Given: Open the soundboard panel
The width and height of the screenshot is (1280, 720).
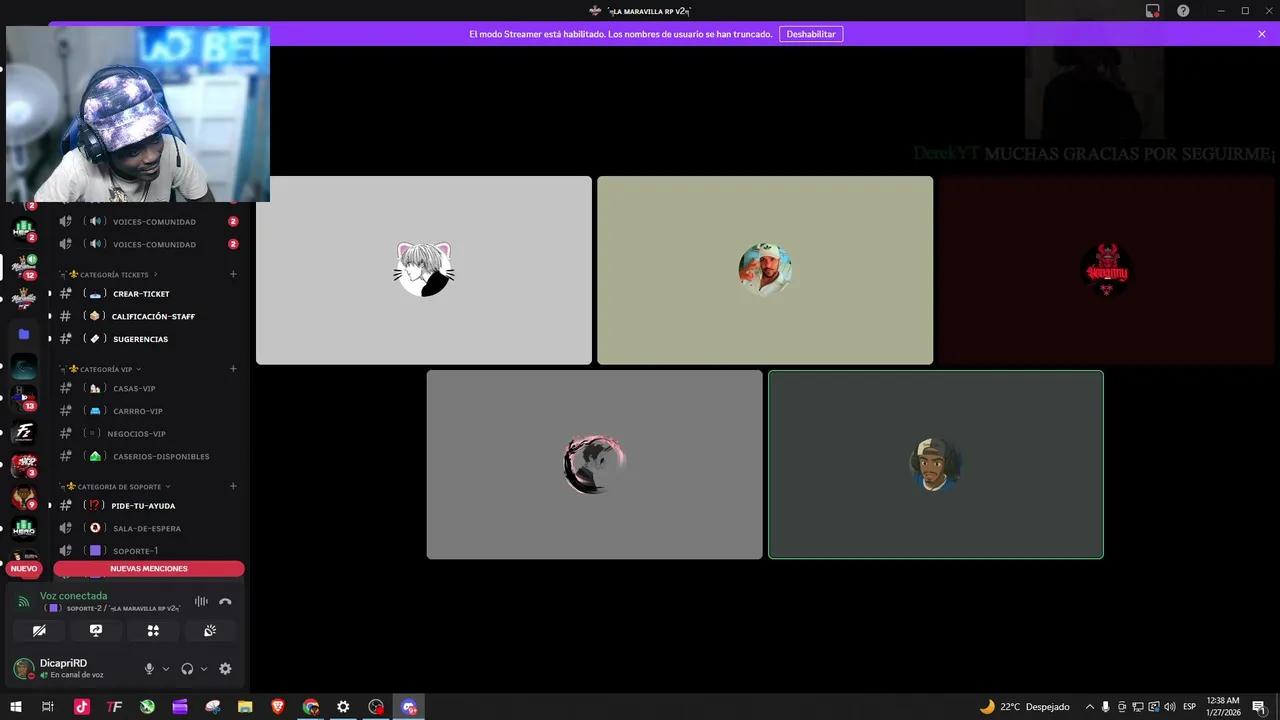Looking at the screenshot, I should (x=209, y=630).
